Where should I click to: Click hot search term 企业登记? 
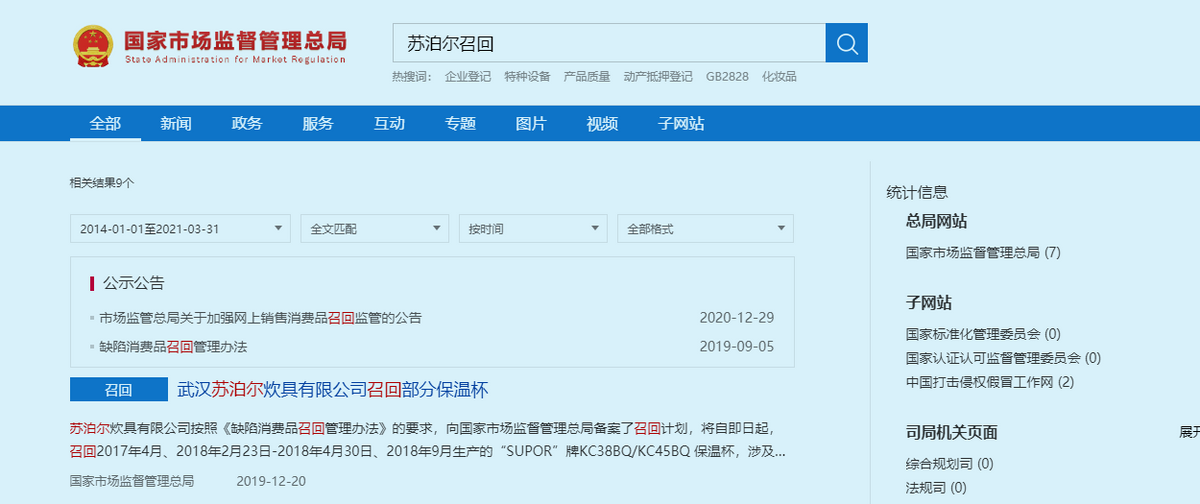click(468, 77)
